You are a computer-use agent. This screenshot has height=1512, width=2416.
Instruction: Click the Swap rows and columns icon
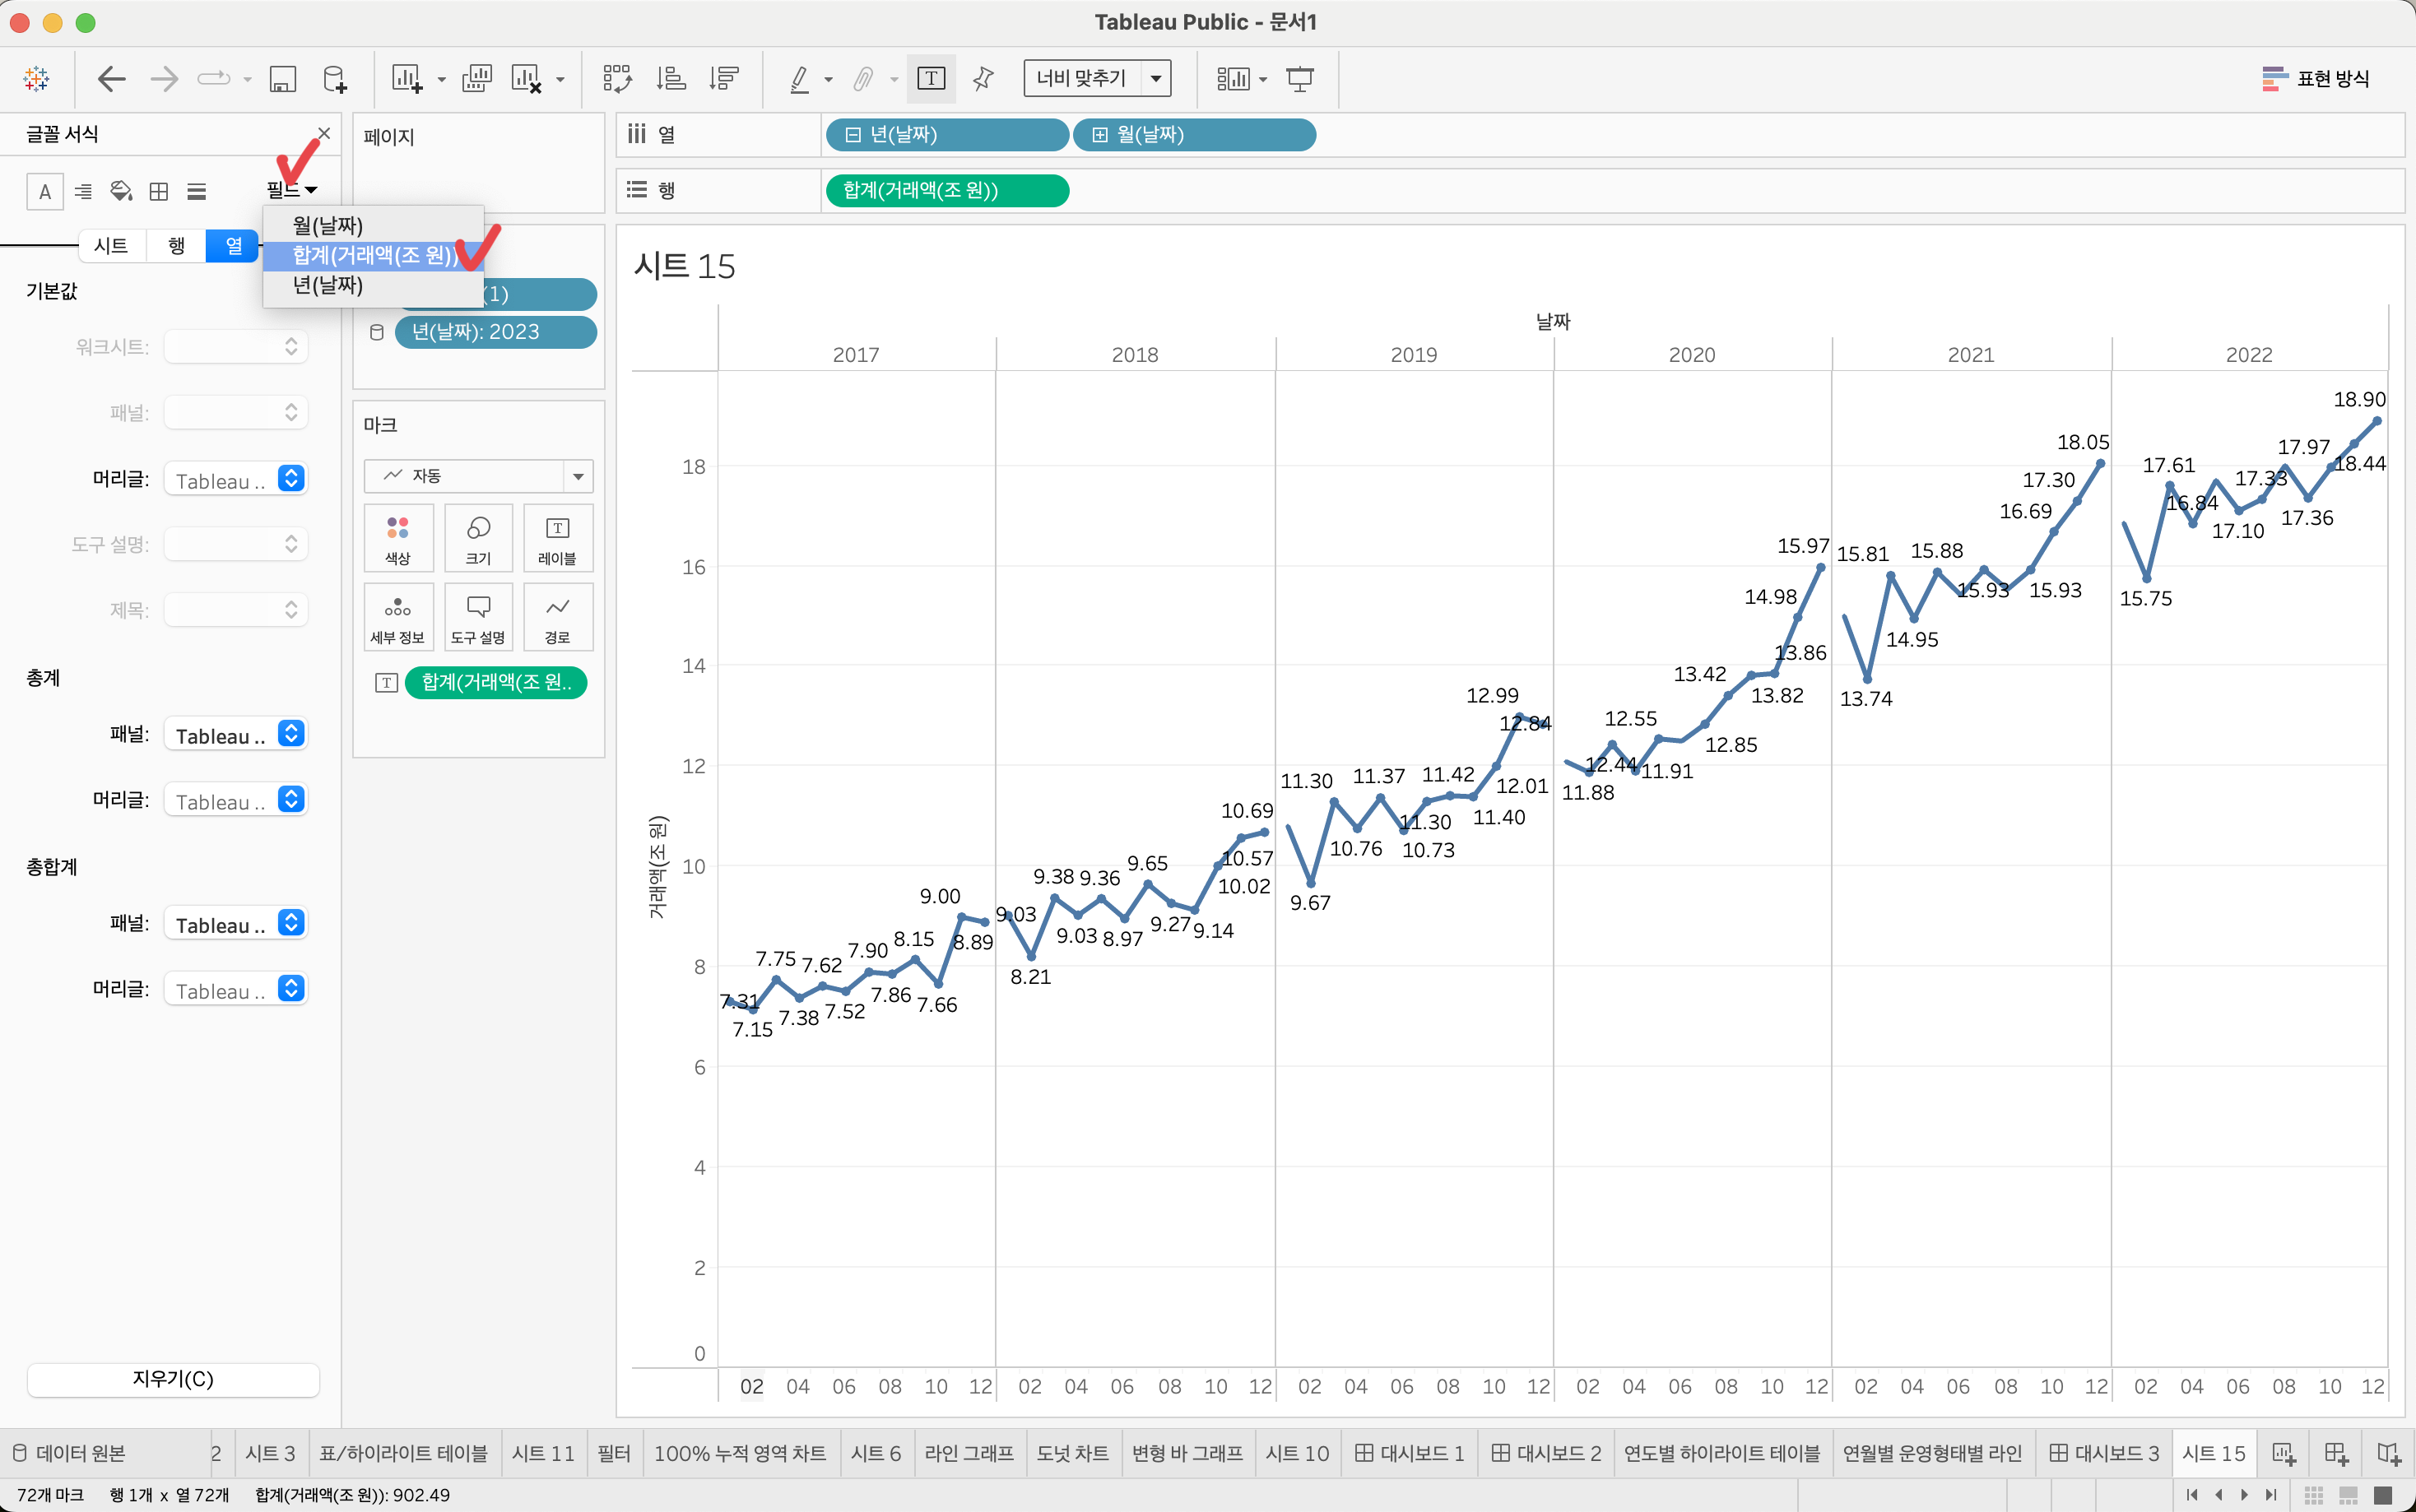(x=617, y=78)
